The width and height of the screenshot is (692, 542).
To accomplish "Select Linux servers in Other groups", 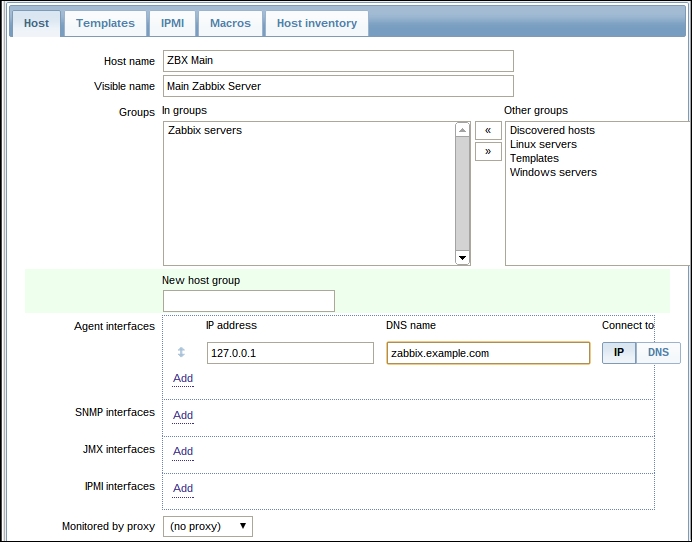I will click(543, 144).
